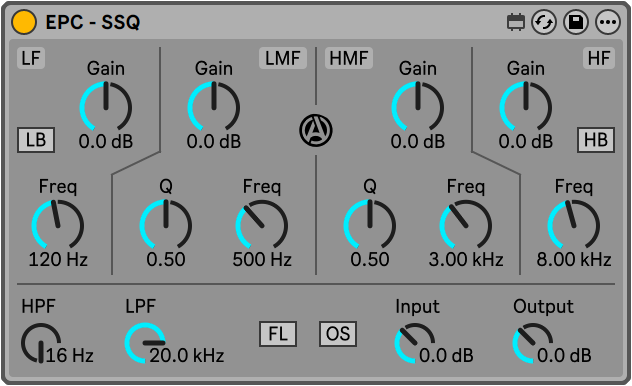Toggle the OS oversampling button
The image size is (632, 386).
tap(338, 334)
